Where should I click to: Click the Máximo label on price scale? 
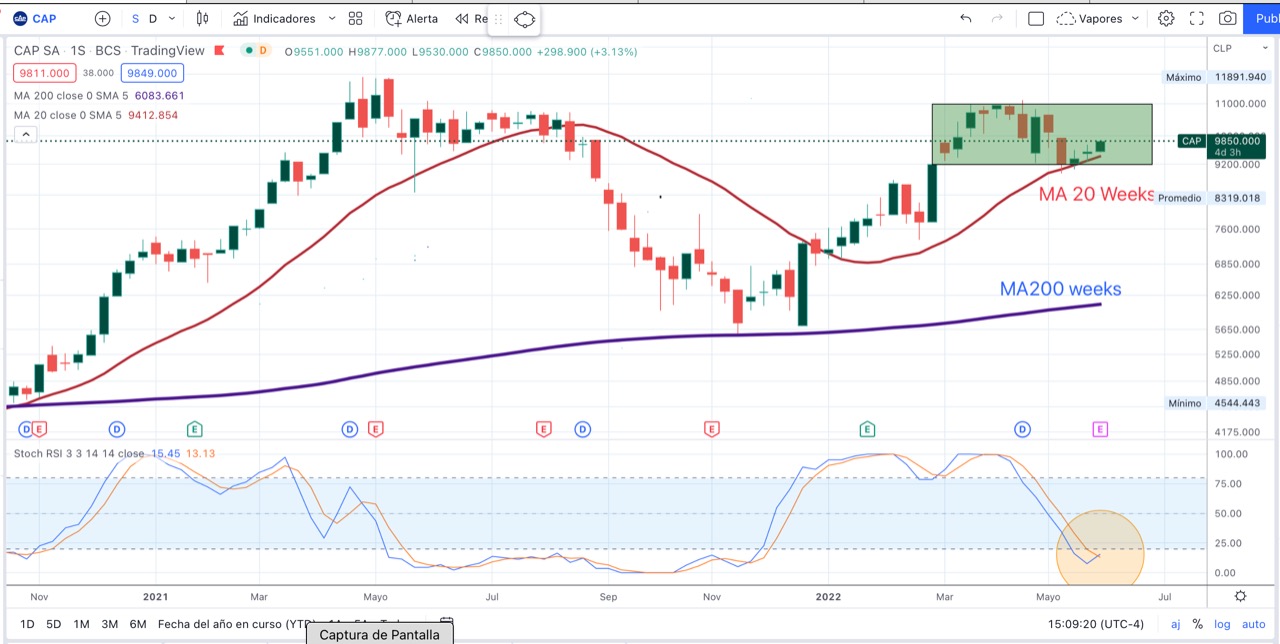(x=1183, y=77)
